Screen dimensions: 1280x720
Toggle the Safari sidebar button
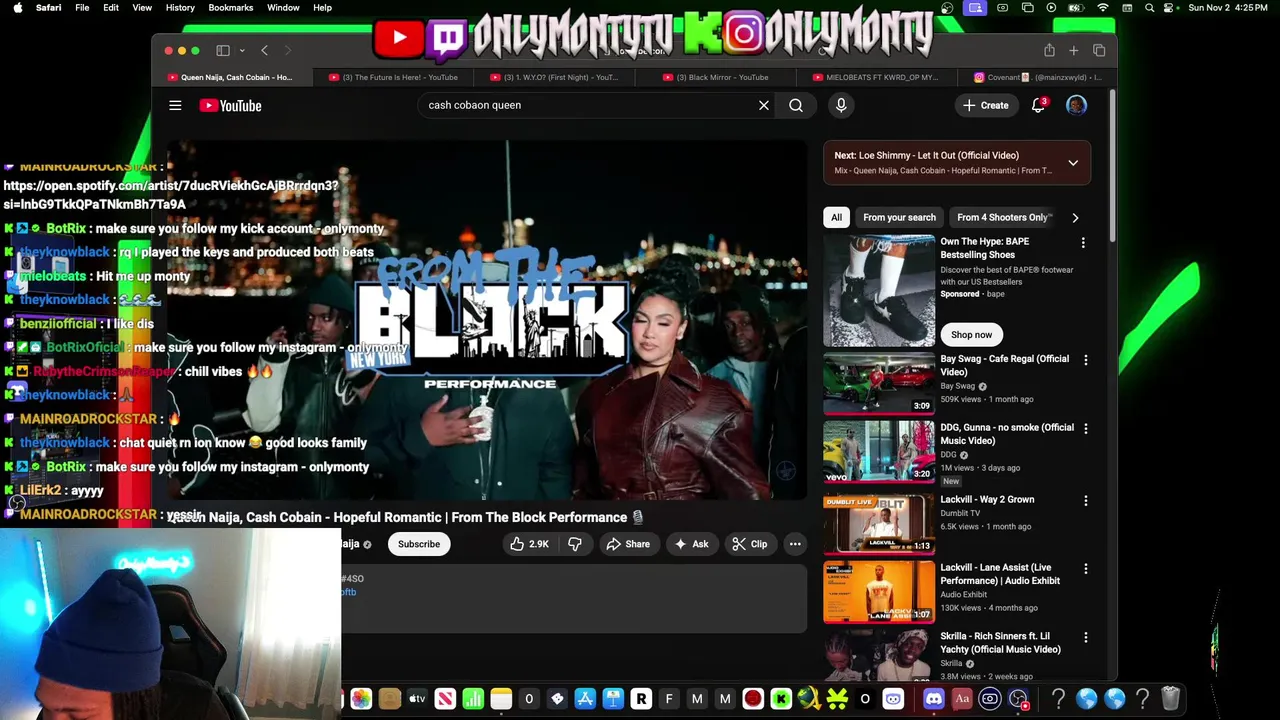tap(223, 50)
